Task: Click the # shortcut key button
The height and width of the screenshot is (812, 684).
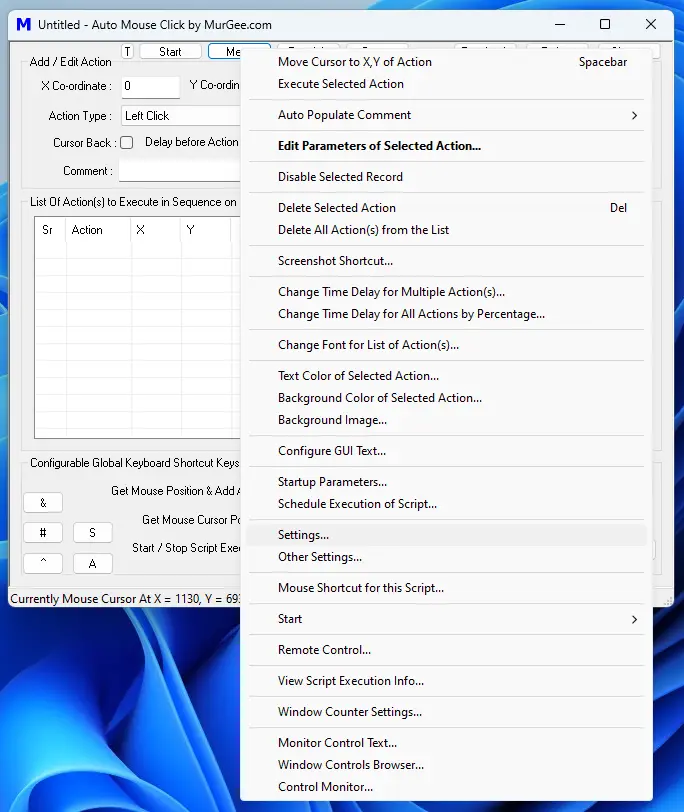Action: click(43, 532)
